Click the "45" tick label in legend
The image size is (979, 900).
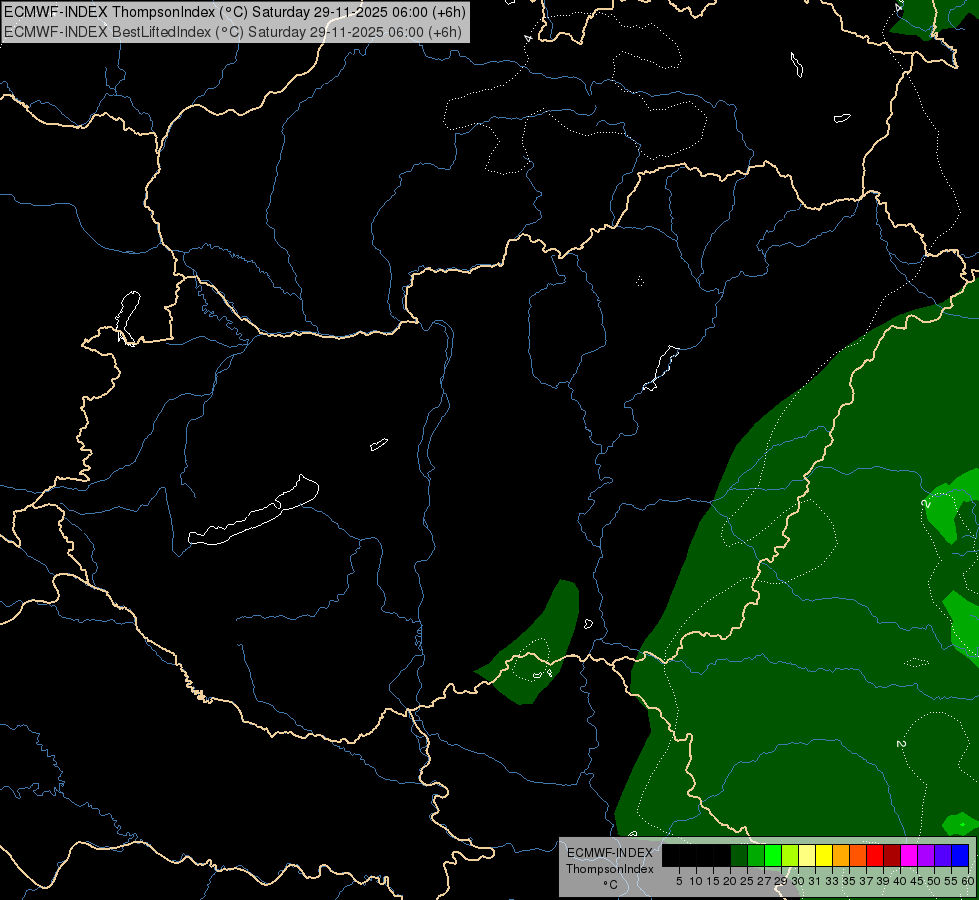(x=917, y=881)
